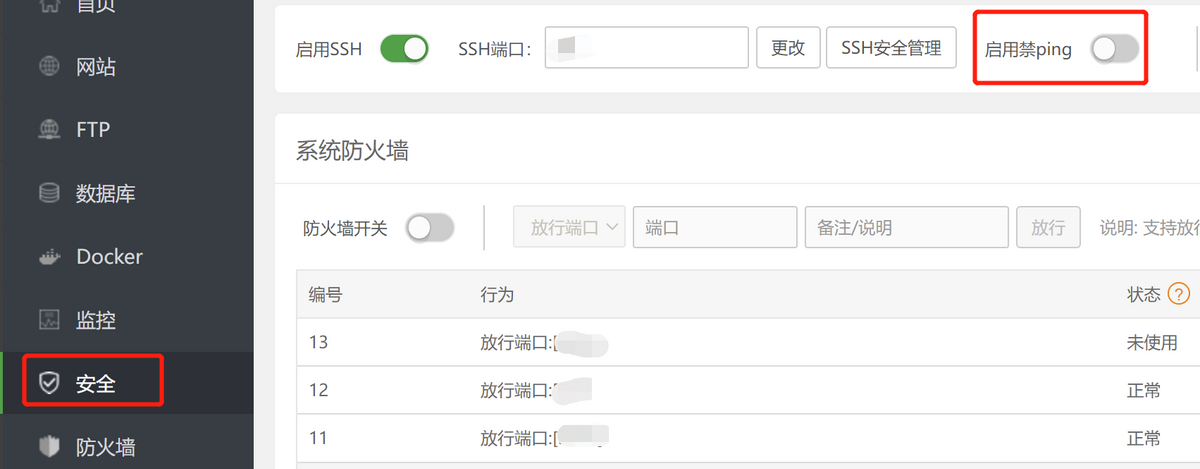Click the 安全 shield checkmark icon
The height and width of the screenshot is (469, 1200).
(x=48, y=383)
